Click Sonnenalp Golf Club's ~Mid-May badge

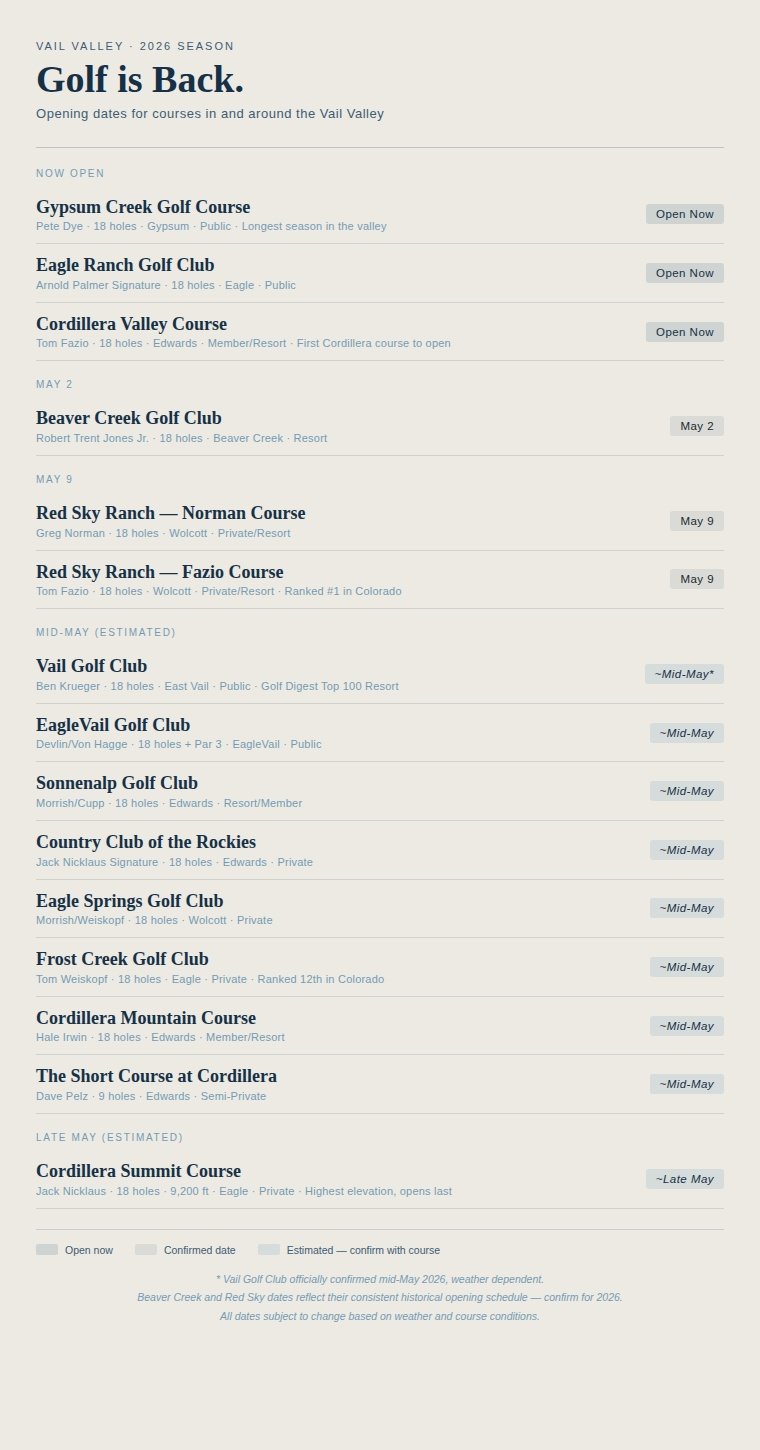click(686, 791)
